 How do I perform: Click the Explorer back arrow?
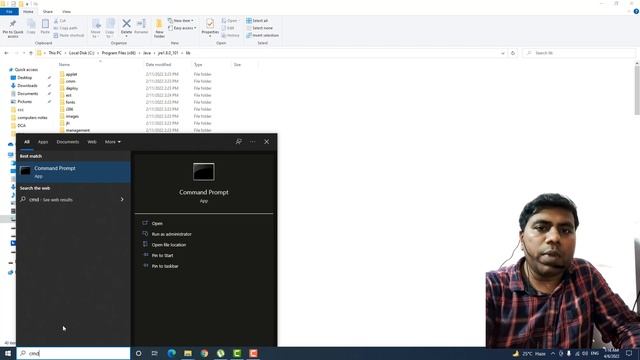[x=6, y=53]
